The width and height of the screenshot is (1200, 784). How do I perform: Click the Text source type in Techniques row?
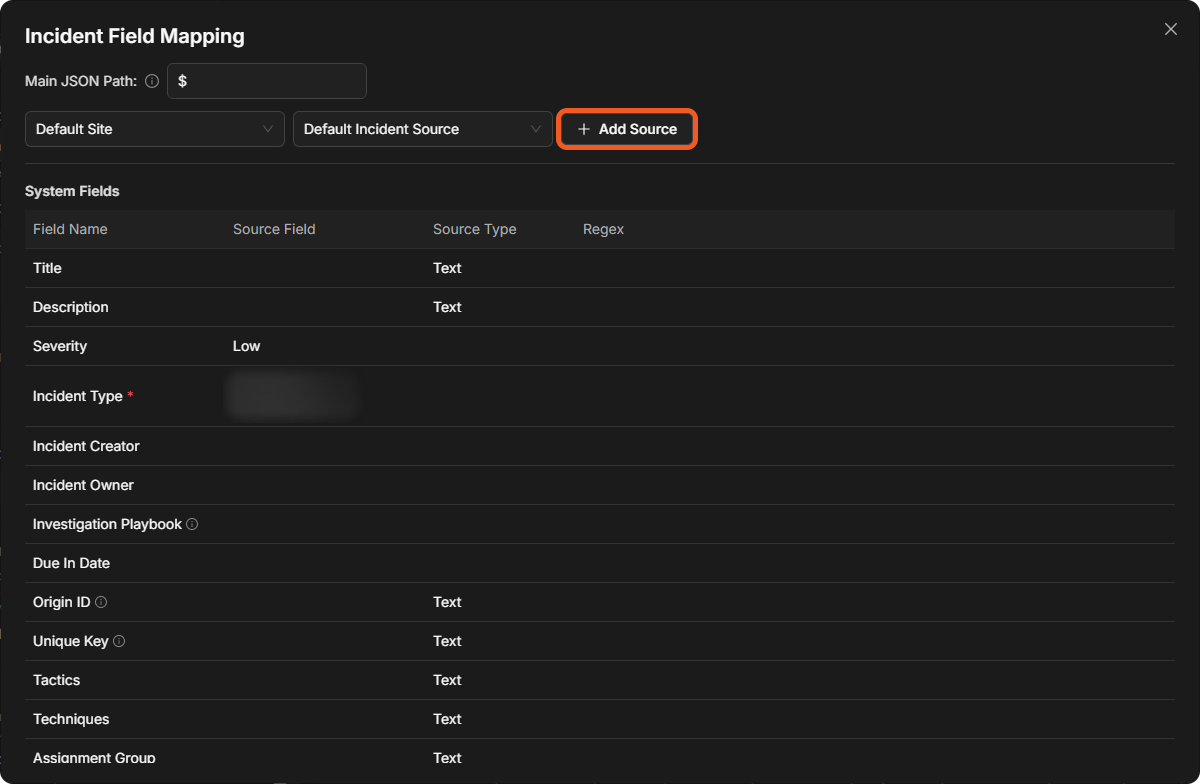click(447, 719)
